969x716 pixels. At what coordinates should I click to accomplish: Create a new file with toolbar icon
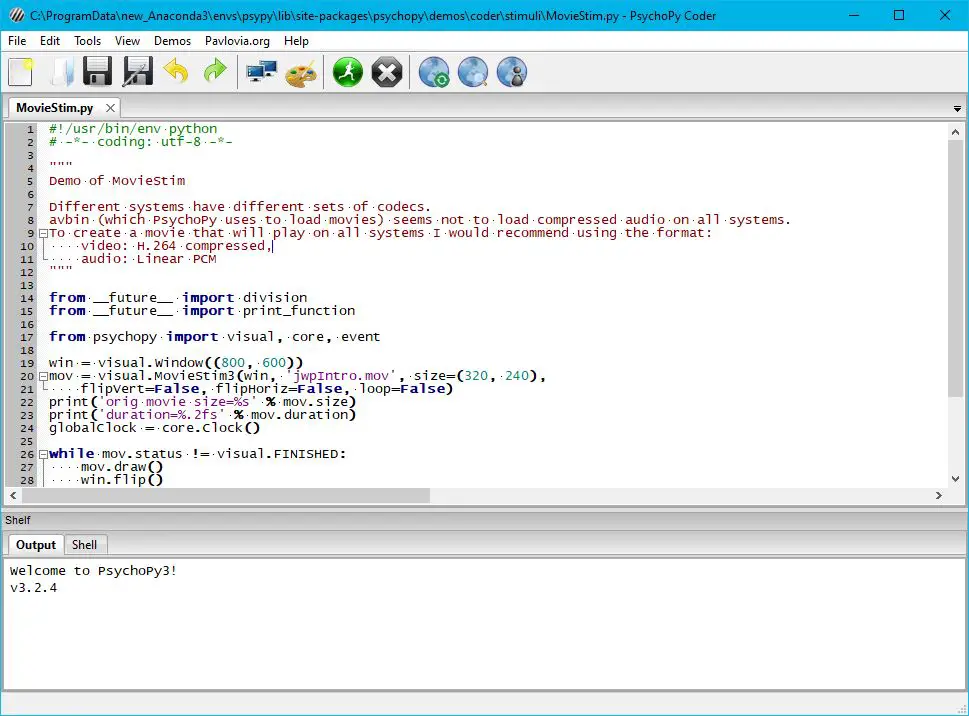[21, 72]
